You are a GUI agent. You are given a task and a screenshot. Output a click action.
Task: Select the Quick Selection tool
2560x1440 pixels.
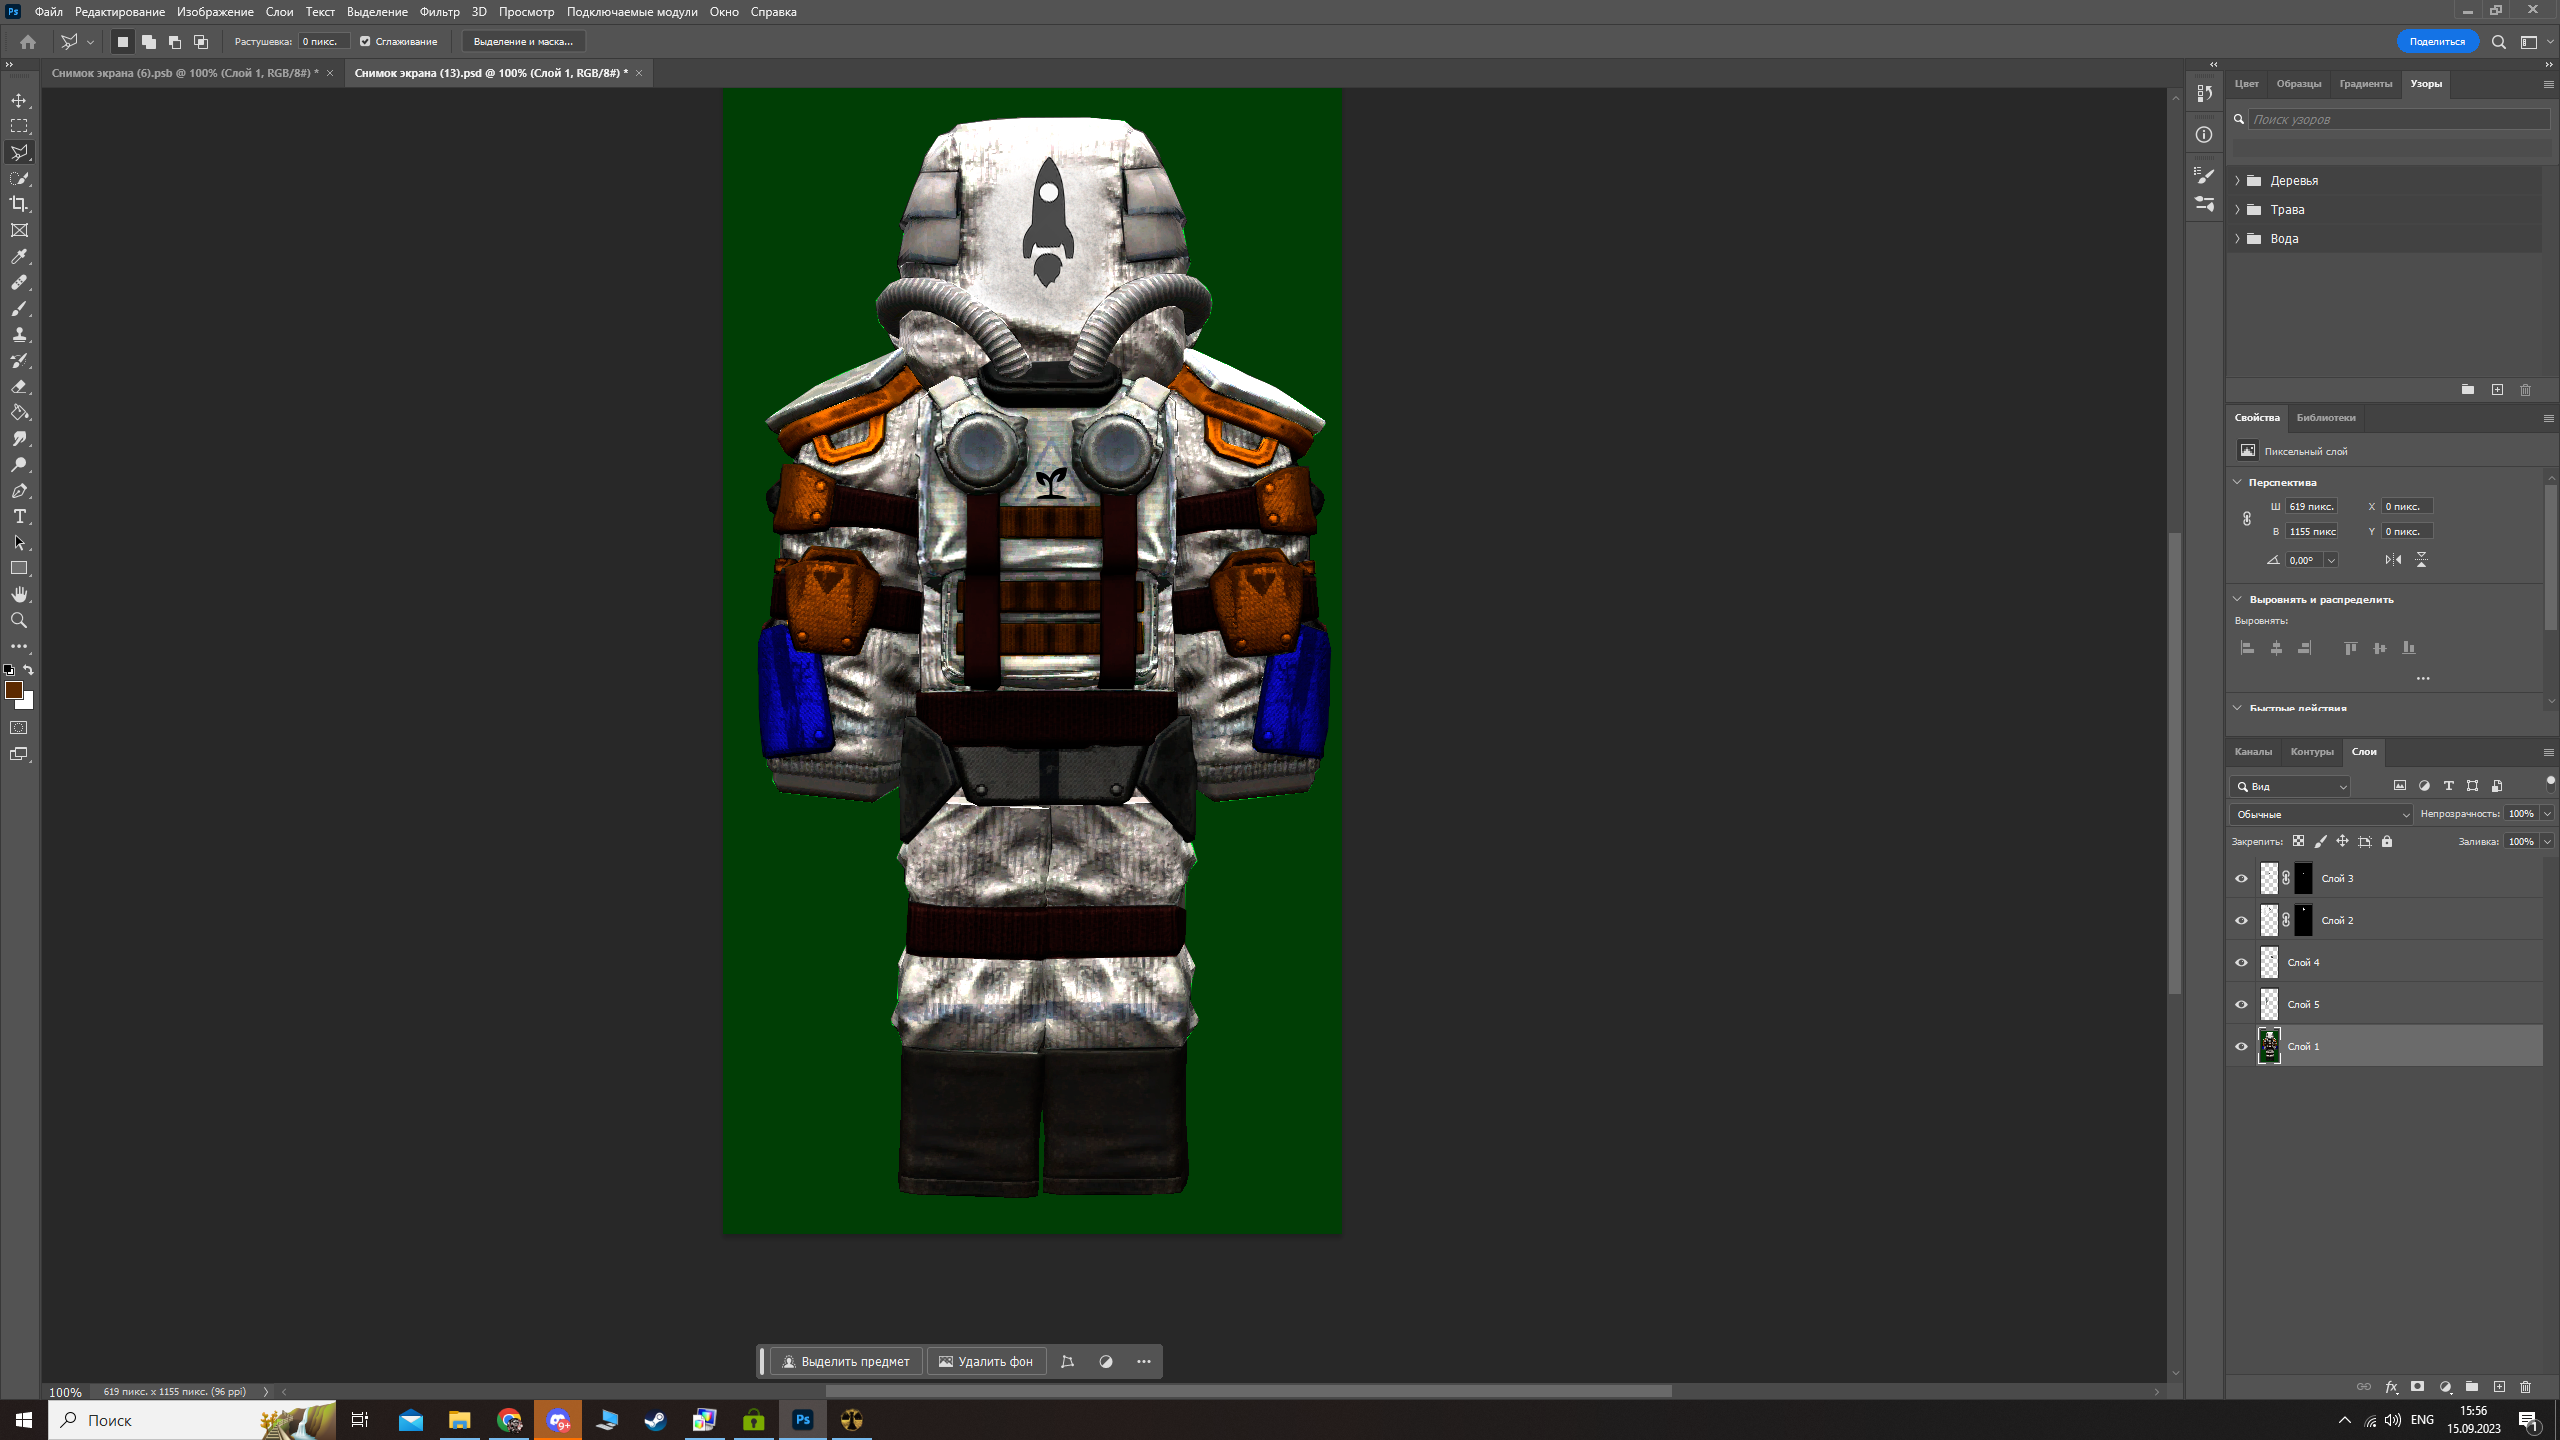coord(19,178)
